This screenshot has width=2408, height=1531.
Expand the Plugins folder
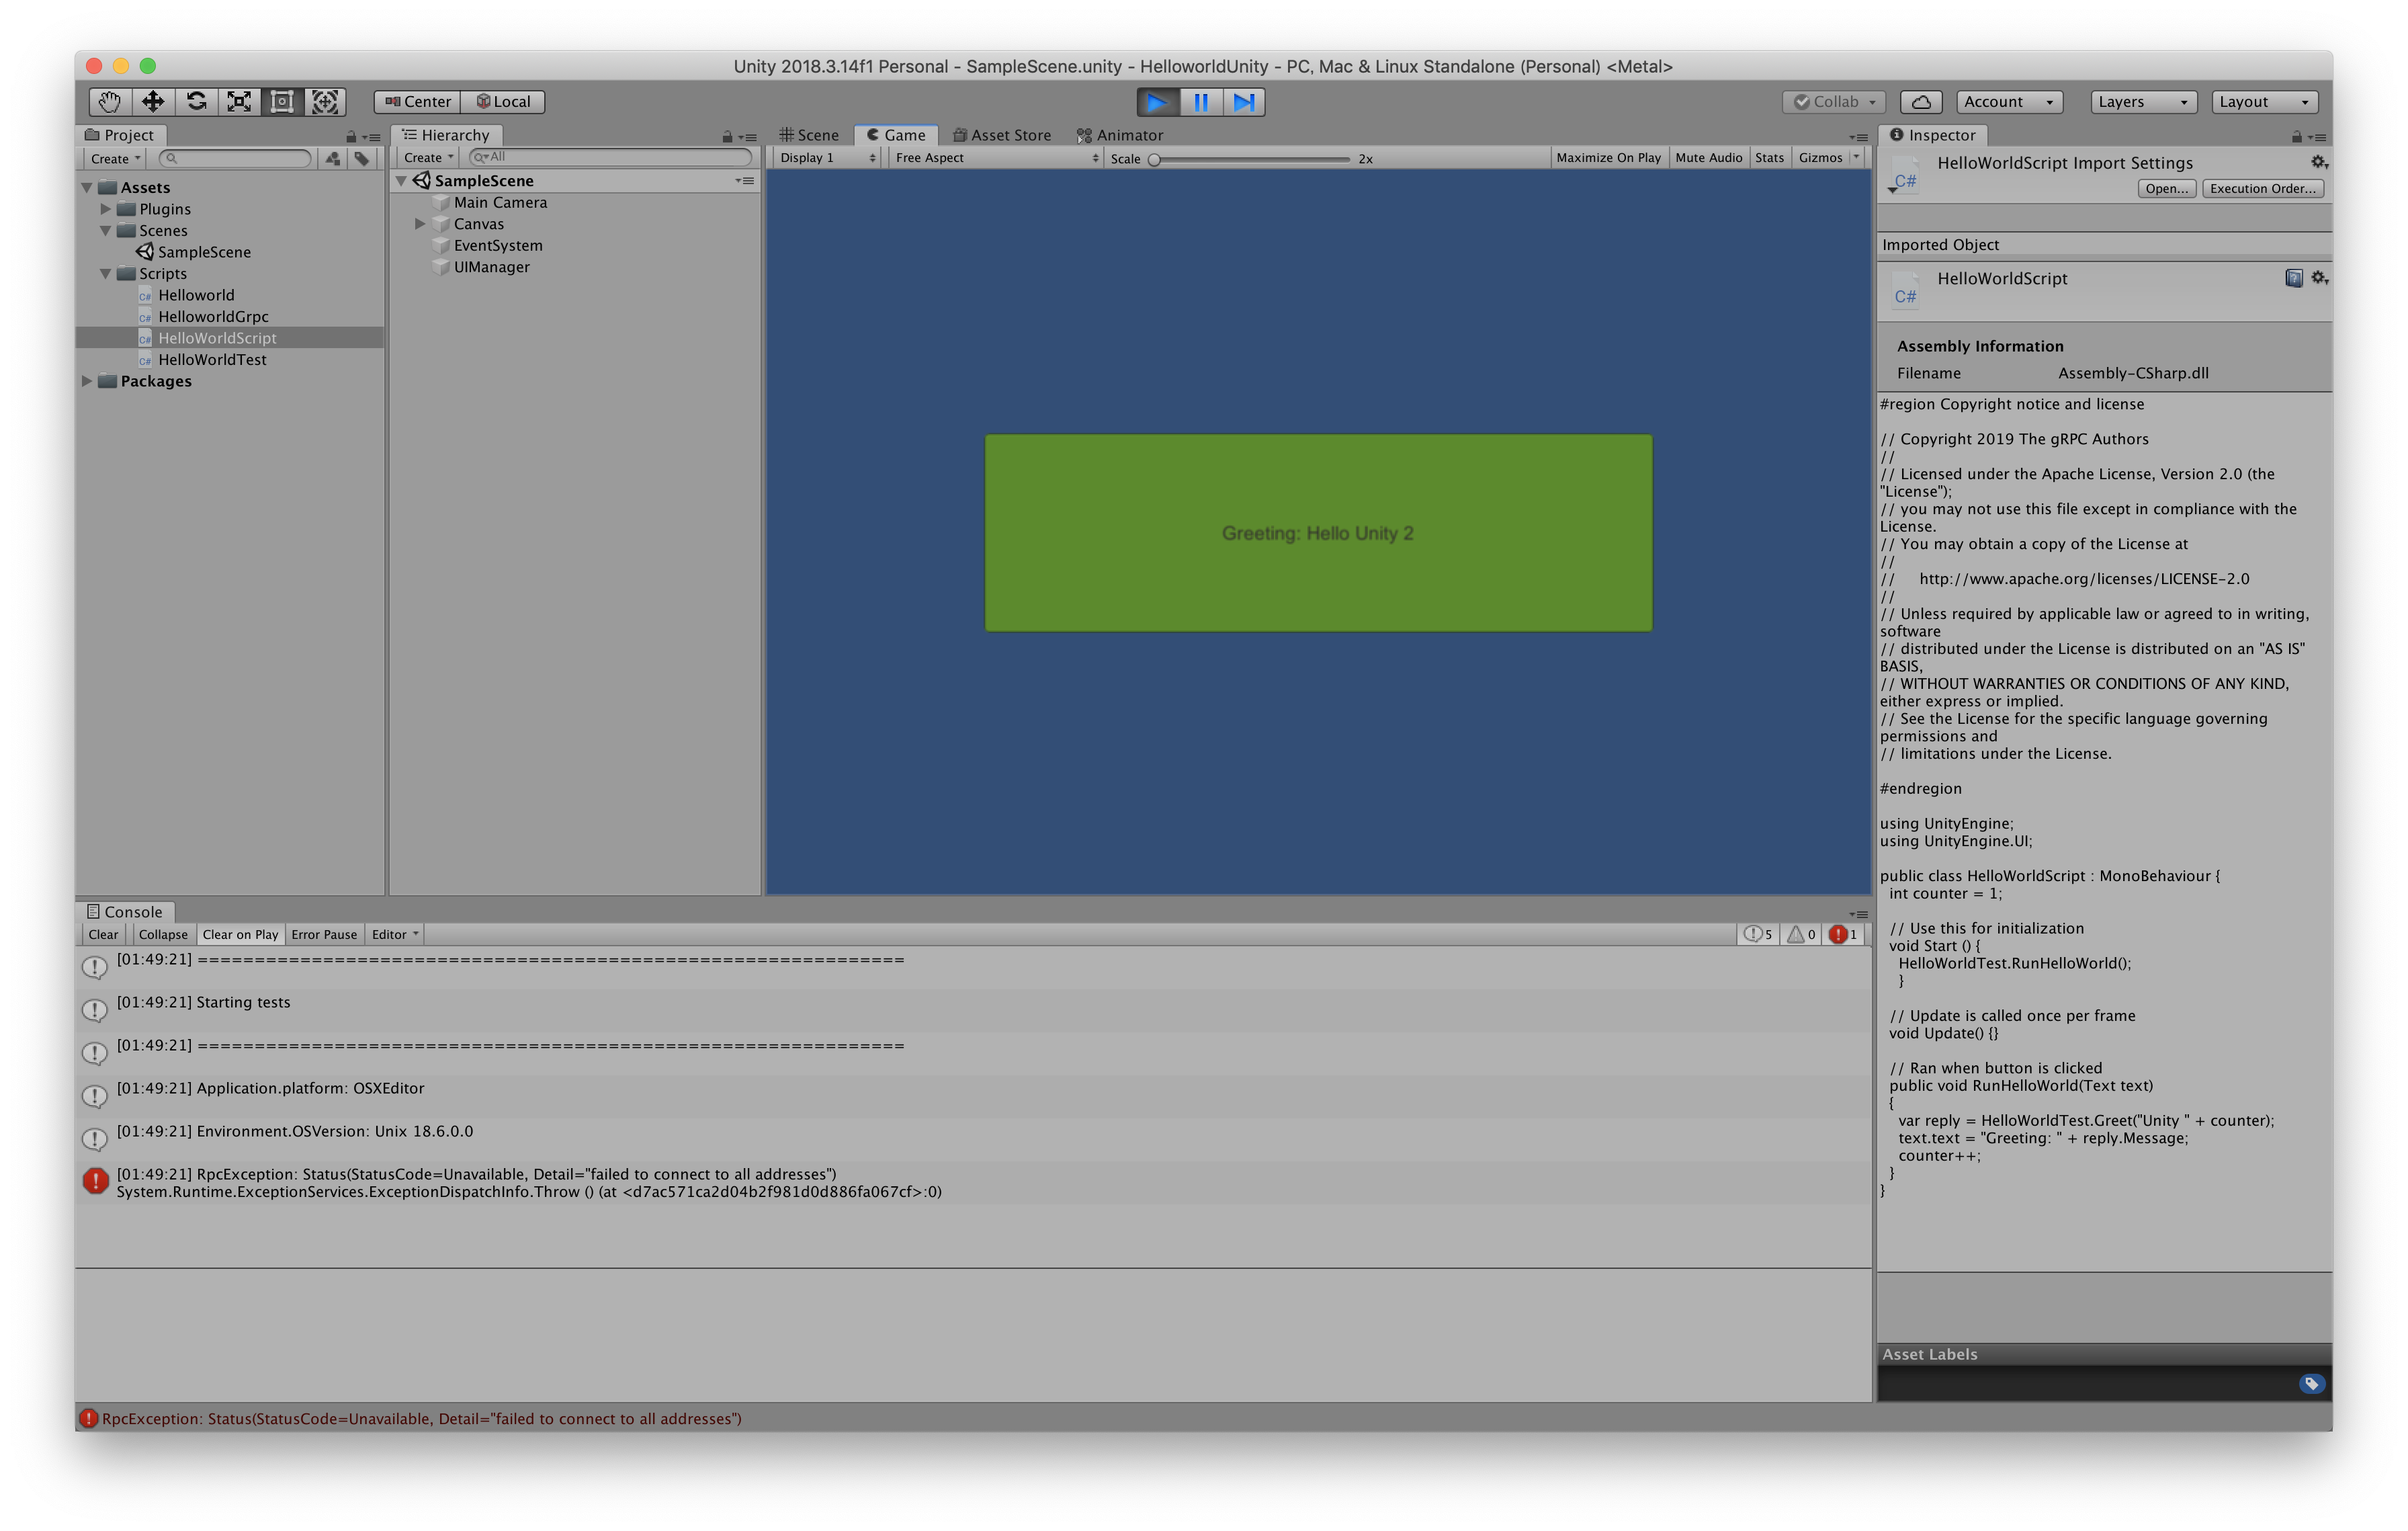pos(106,209)
